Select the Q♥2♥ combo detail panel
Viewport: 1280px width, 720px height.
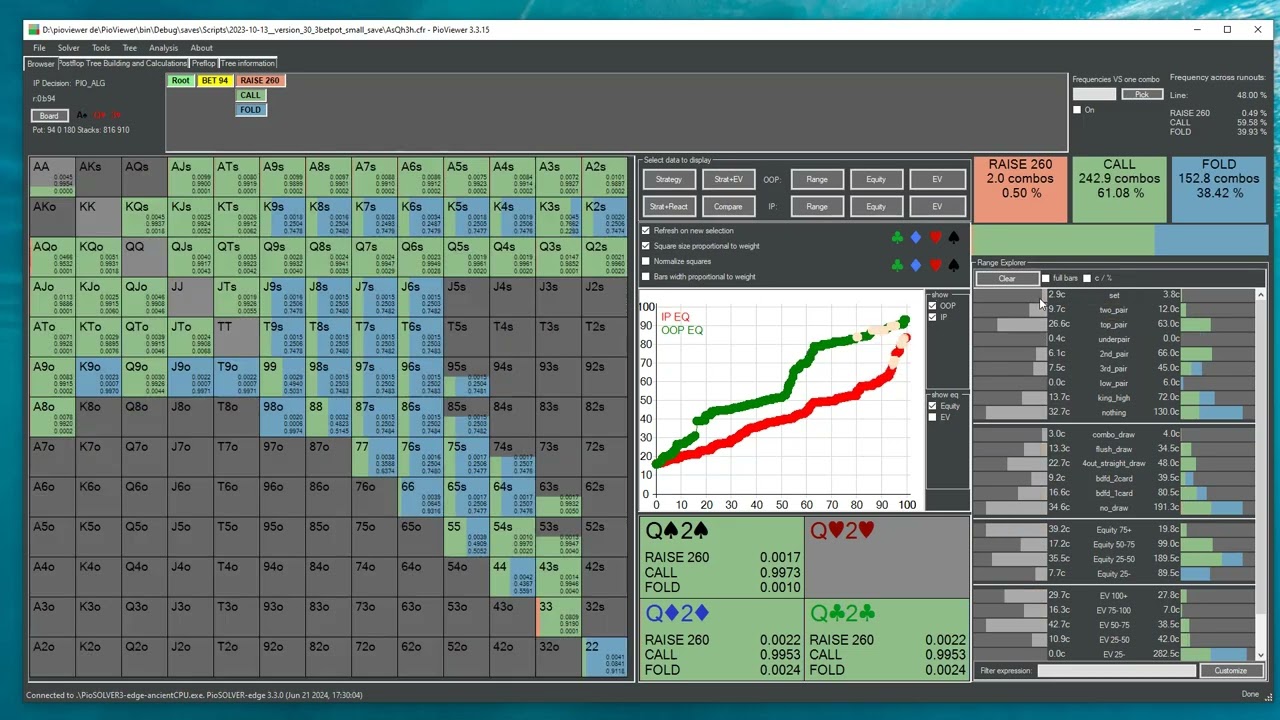point(887,557)
